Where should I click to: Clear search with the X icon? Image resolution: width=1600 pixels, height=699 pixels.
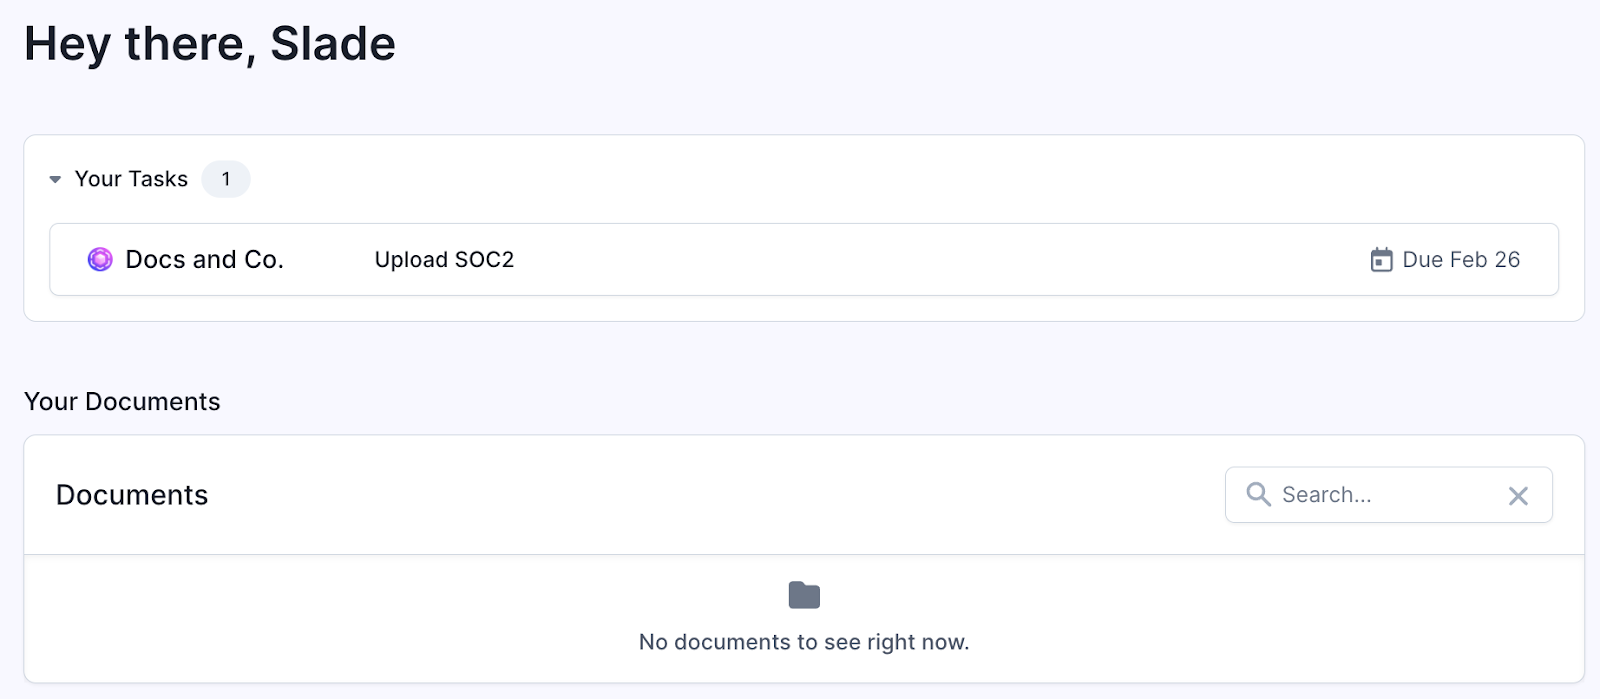click(x=1518, y=496)
